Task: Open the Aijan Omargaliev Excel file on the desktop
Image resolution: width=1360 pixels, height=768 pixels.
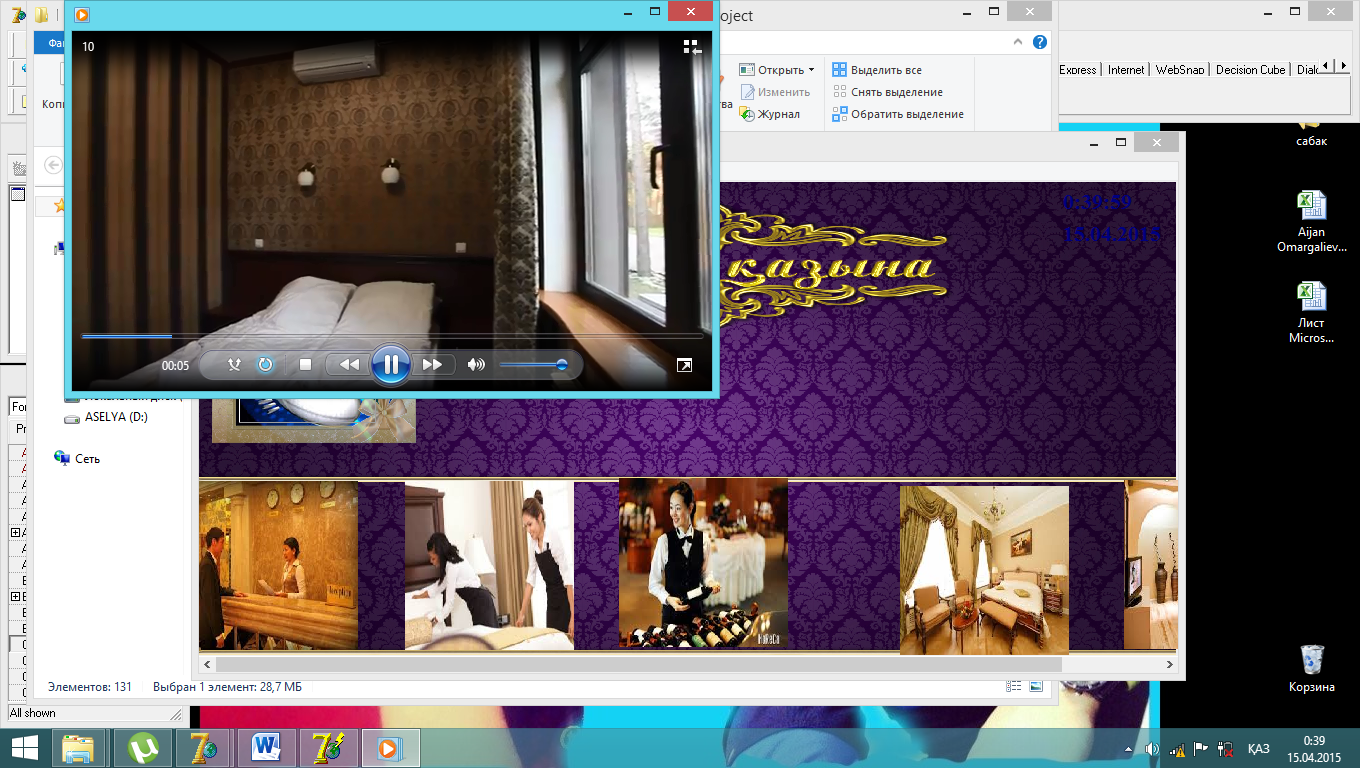Action: click(1311, 222)
